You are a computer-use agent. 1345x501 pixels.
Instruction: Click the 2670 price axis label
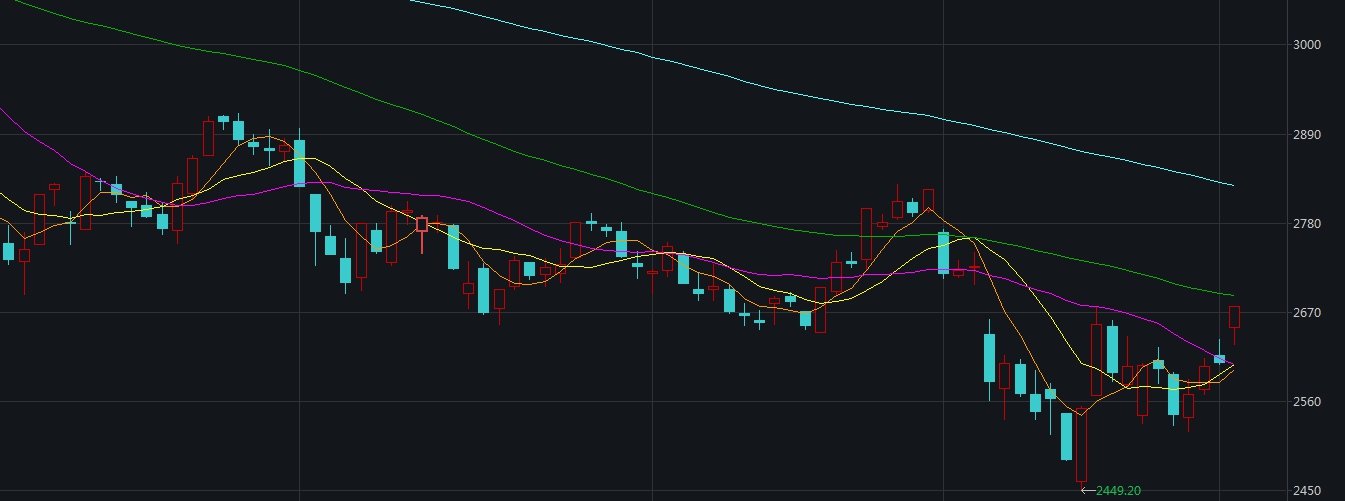click(1308, 313)
